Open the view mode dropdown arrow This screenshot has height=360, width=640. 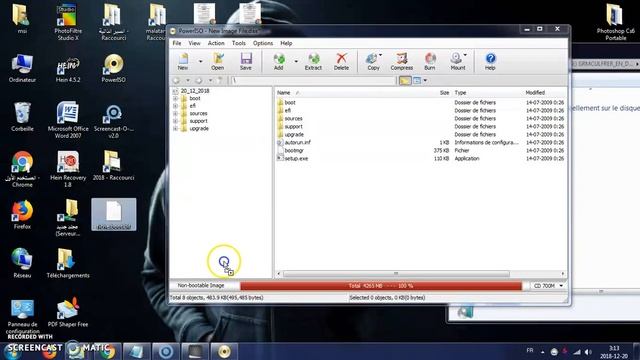tap(425, 81)
